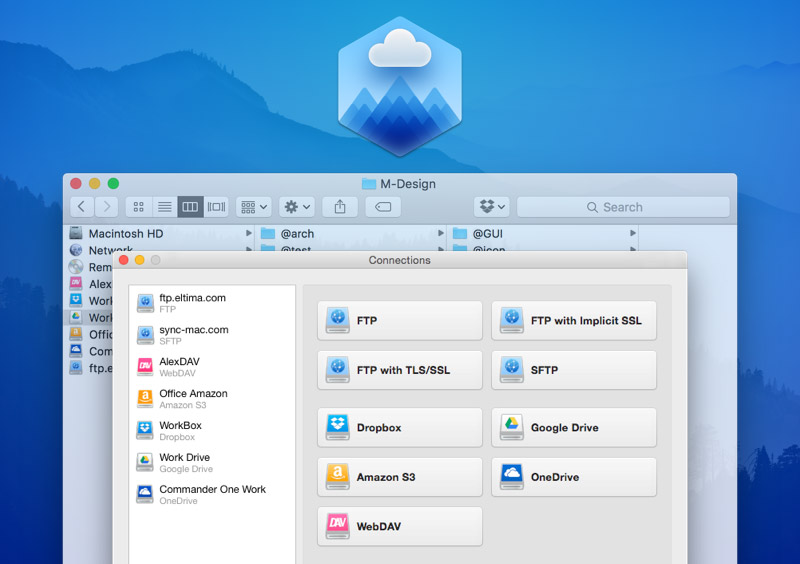Select the Office Amazon S3 connection

coord(212,399)
